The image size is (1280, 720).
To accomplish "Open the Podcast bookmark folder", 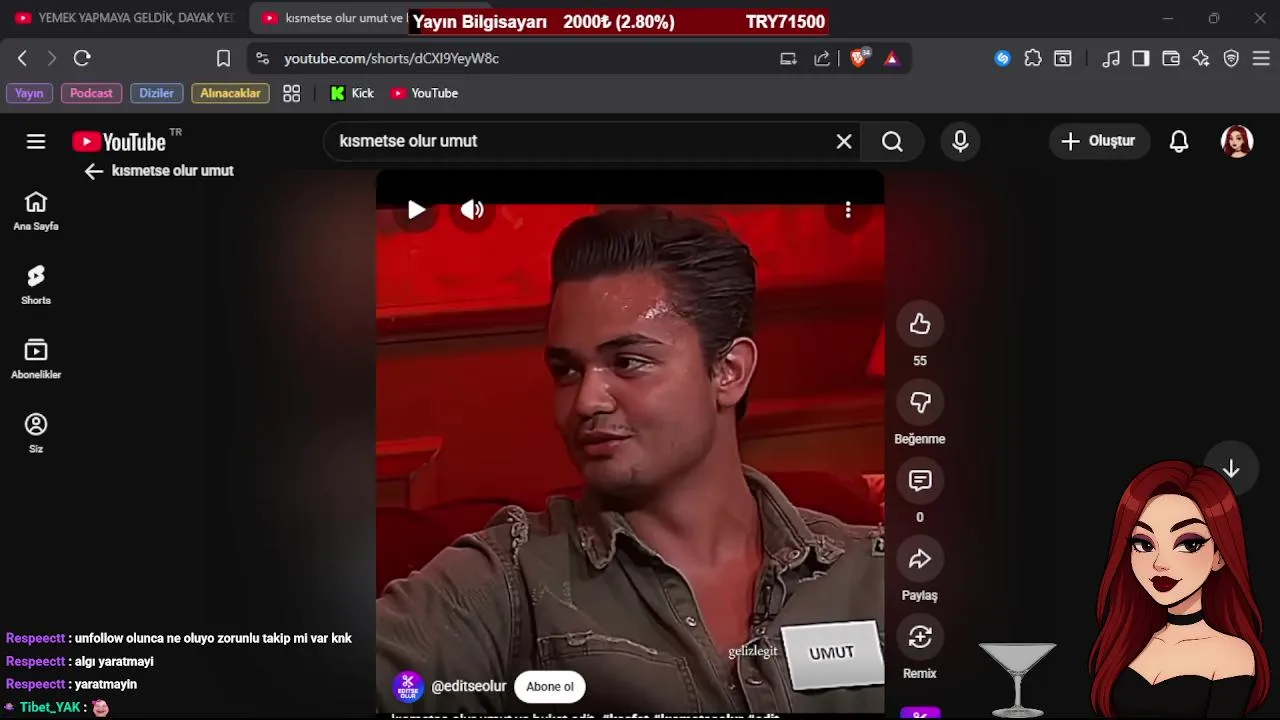I will pyautogui.click(x=91, y=93).
